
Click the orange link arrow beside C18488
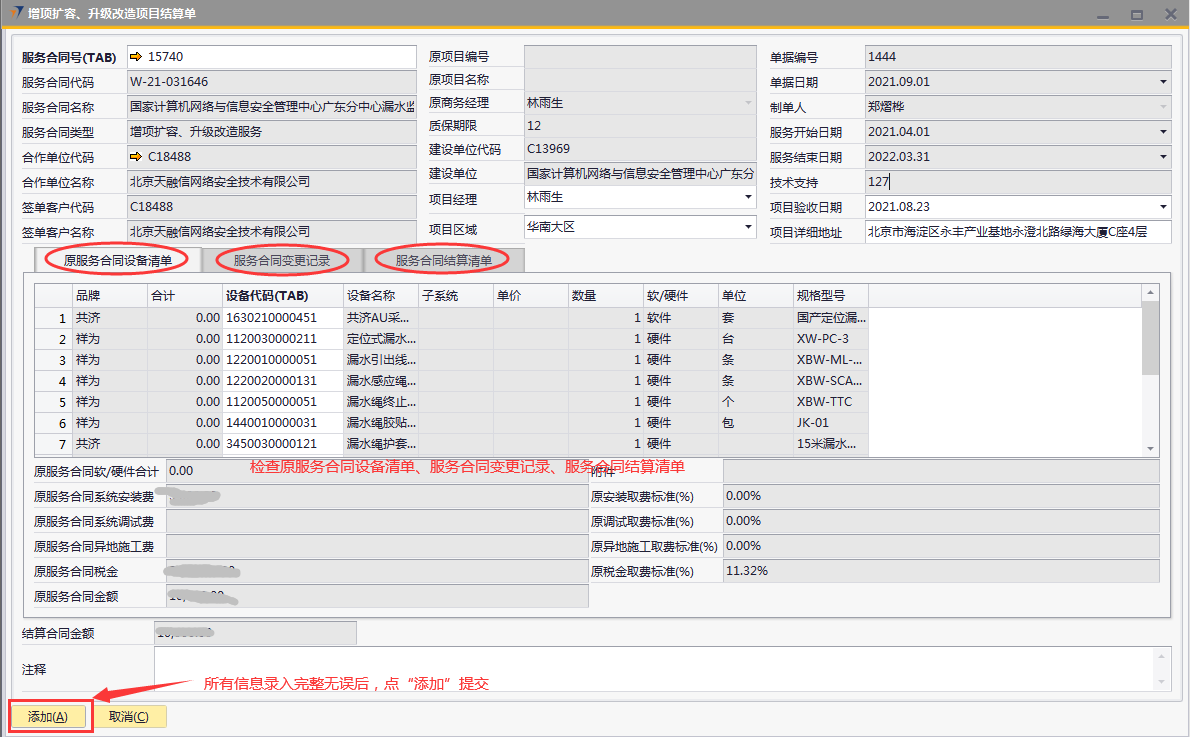click(136, 157)
